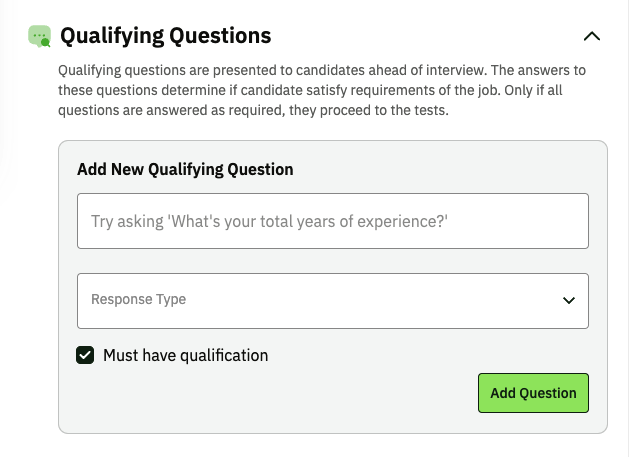Click the 'Add Question' text on the green button
The height and width of the screenshot is (457, 629).
pyautogui.click(x=533, y=393)
